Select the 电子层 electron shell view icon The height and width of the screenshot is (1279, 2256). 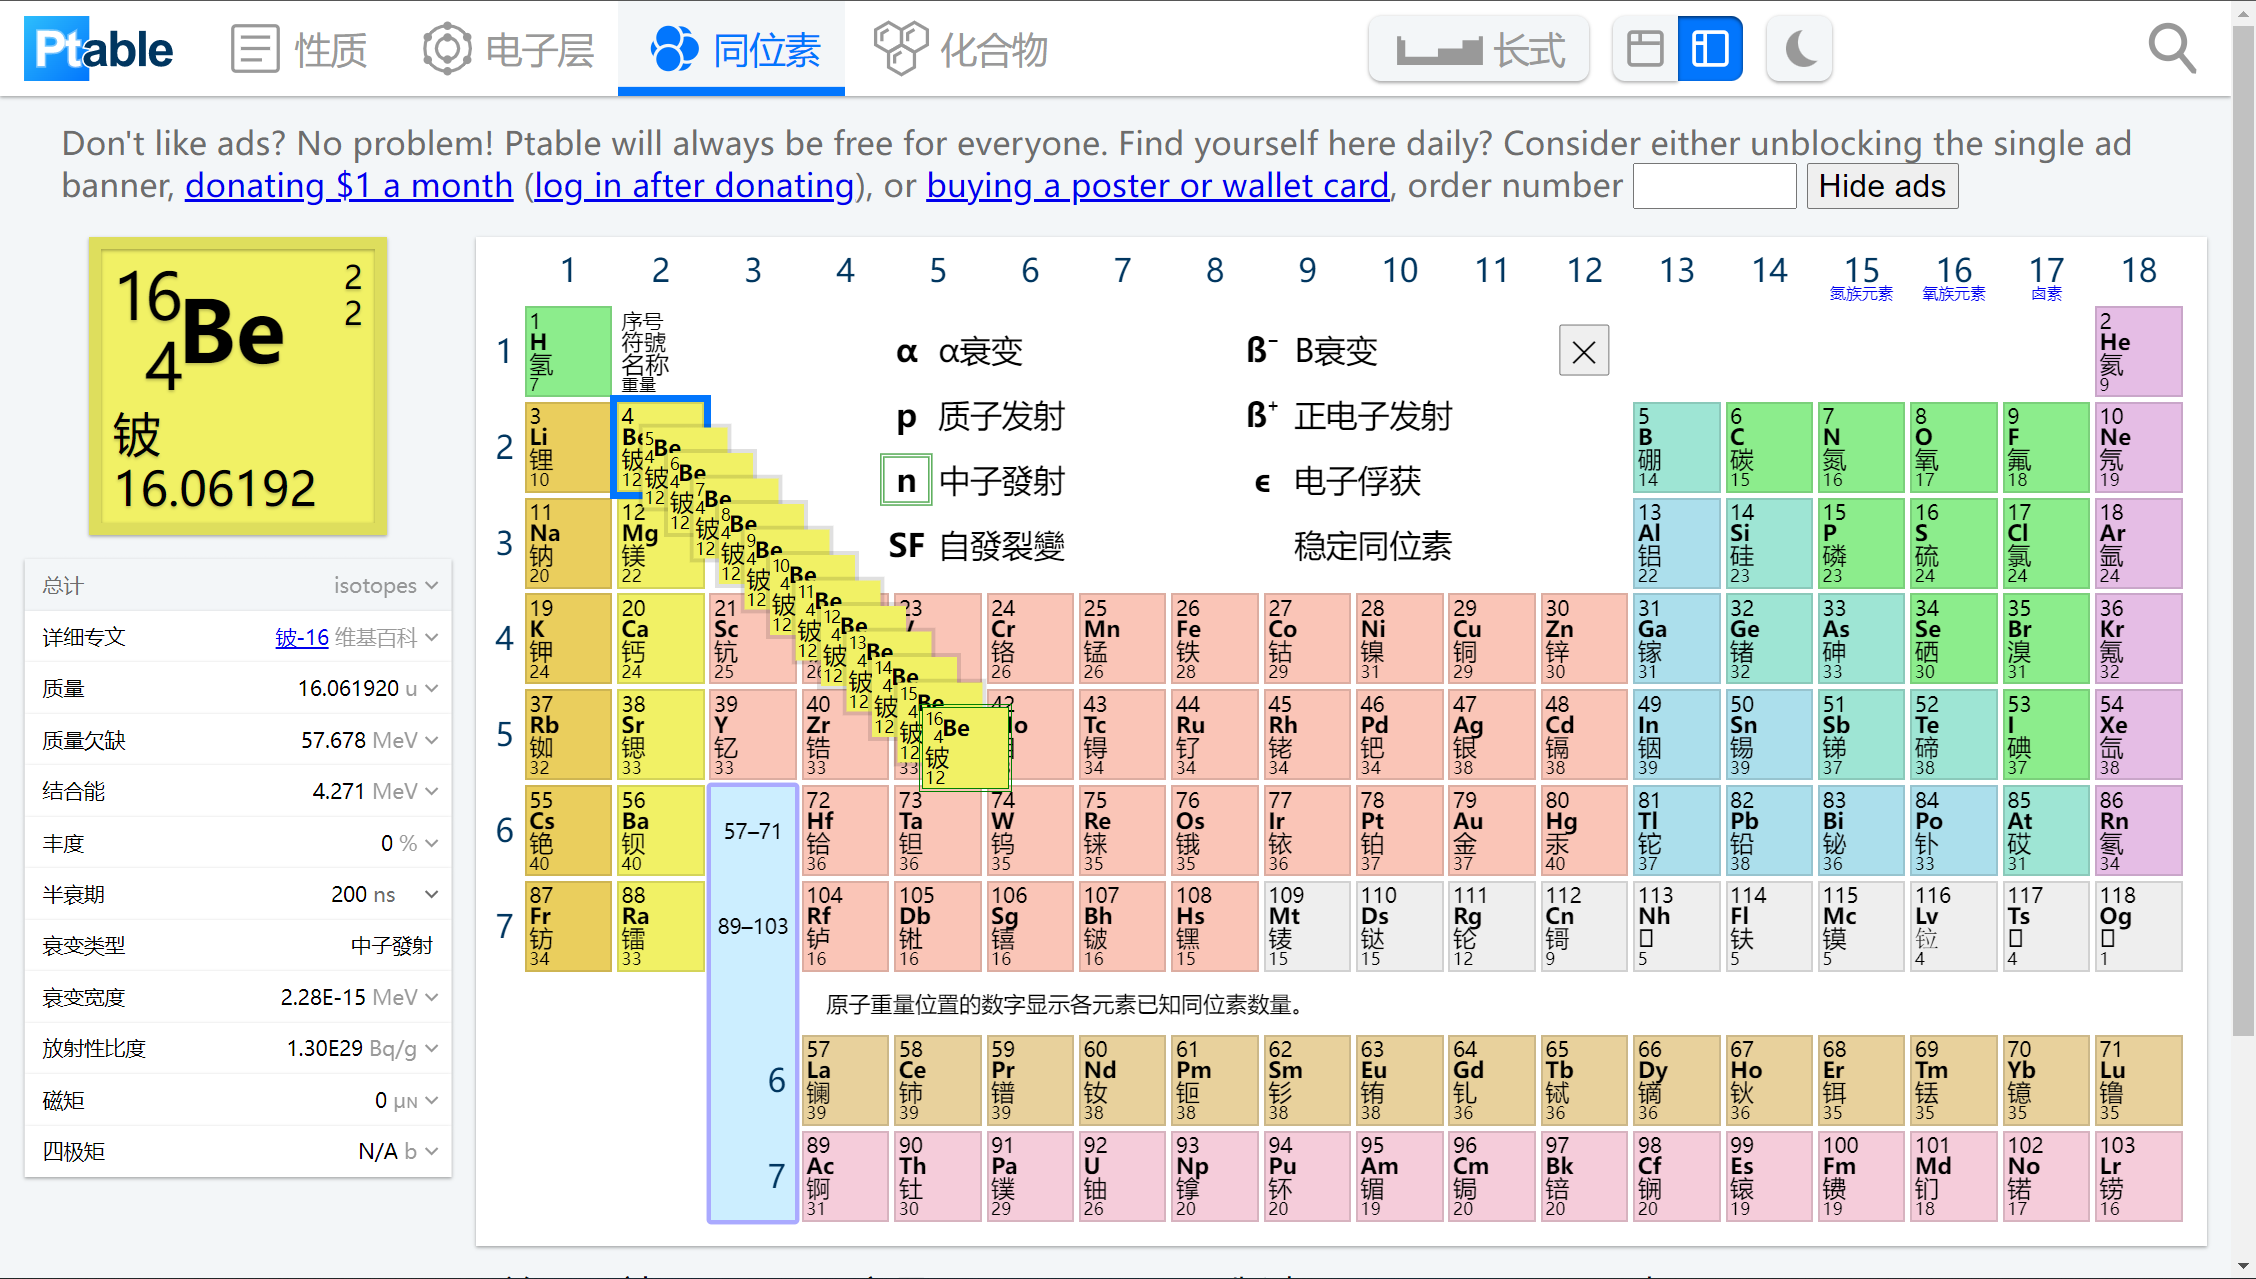(x=447, y=47)
